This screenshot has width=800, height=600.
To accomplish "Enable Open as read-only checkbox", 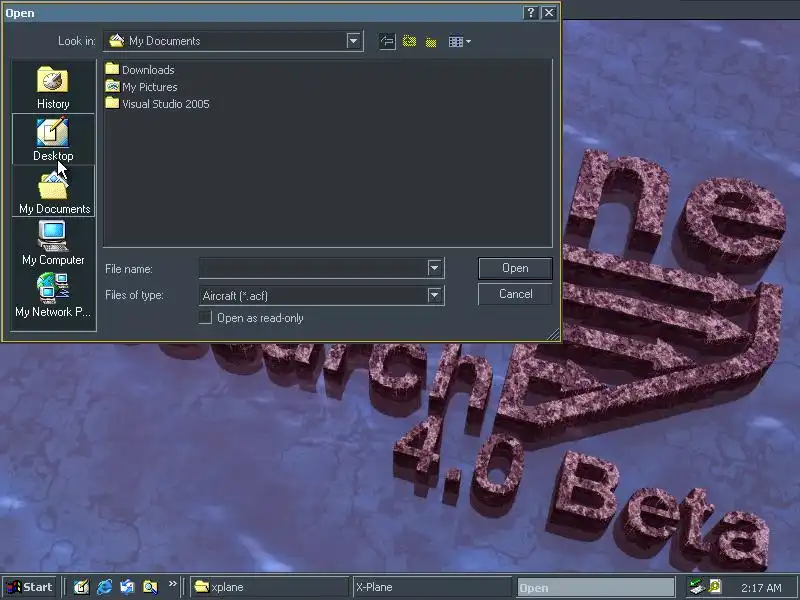I will pos(205,317).
